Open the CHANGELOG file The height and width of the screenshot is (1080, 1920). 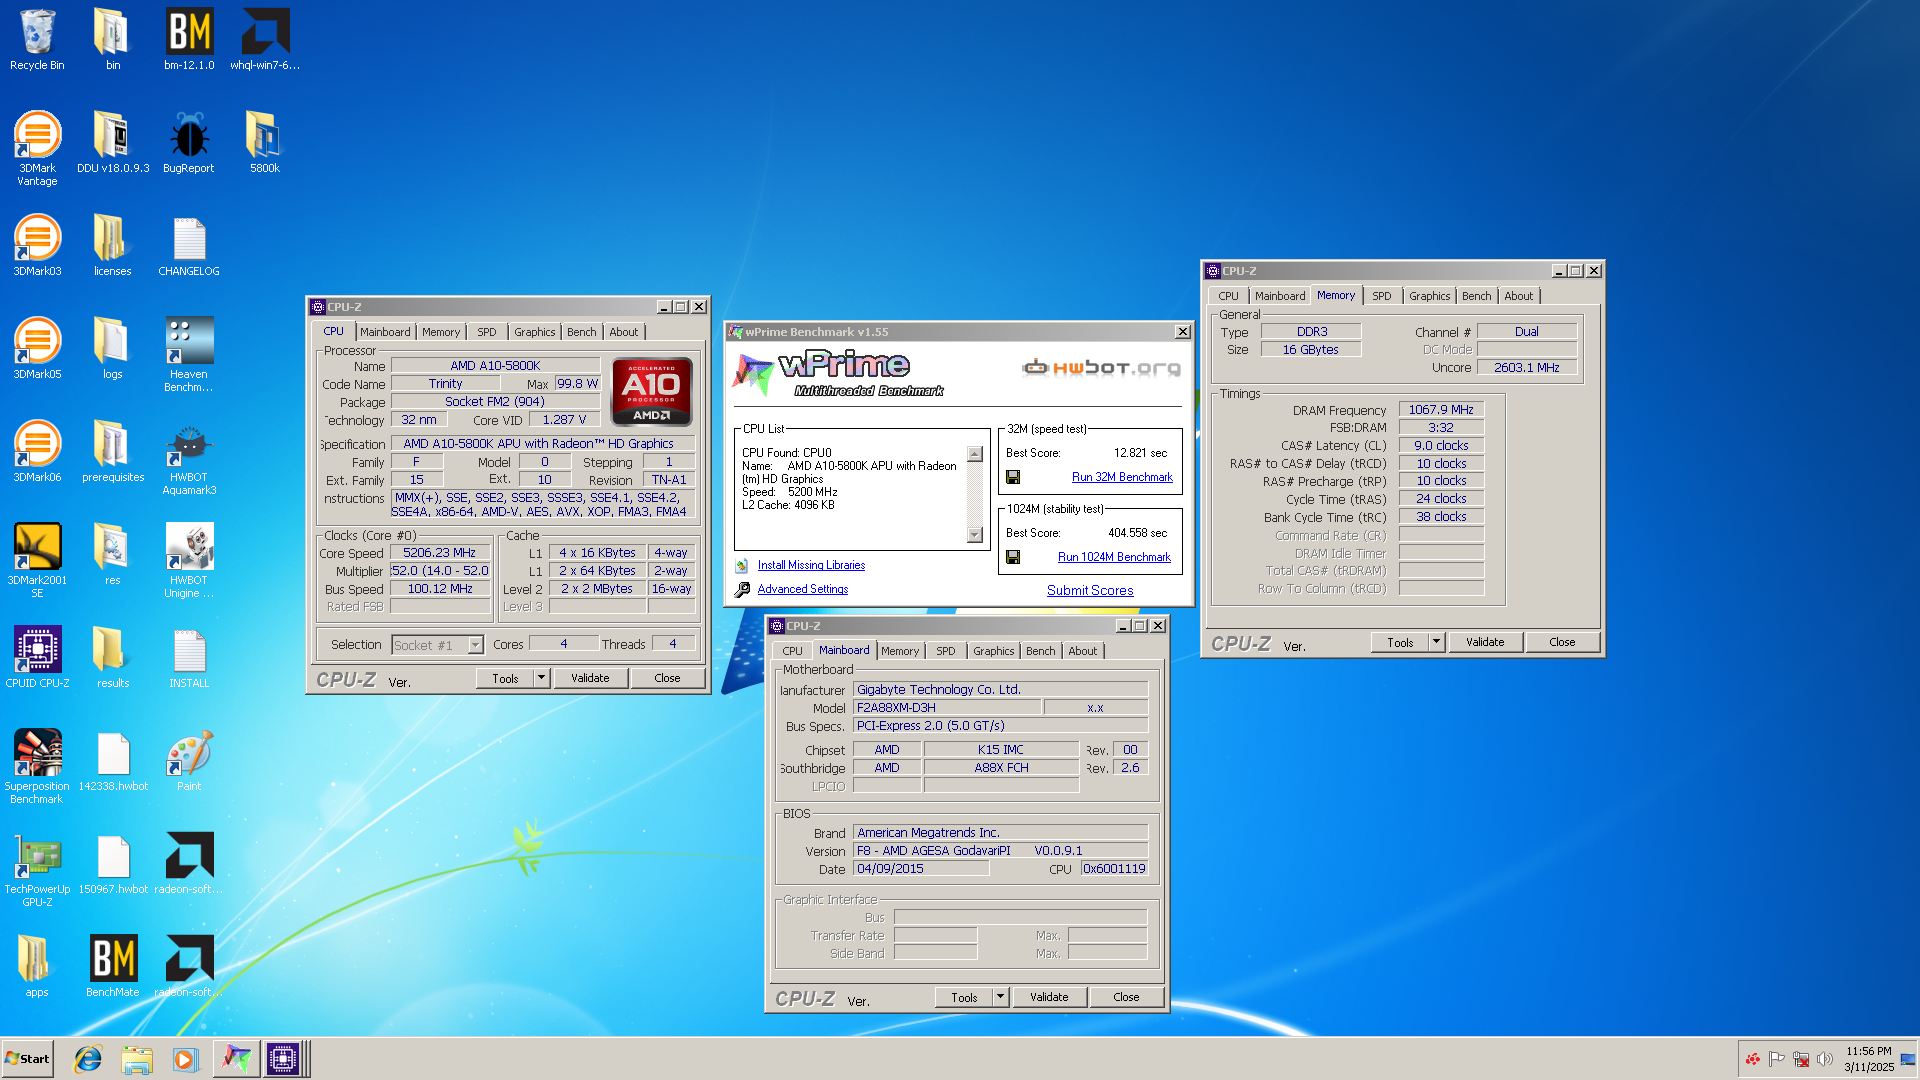click(x=189, y=245)
